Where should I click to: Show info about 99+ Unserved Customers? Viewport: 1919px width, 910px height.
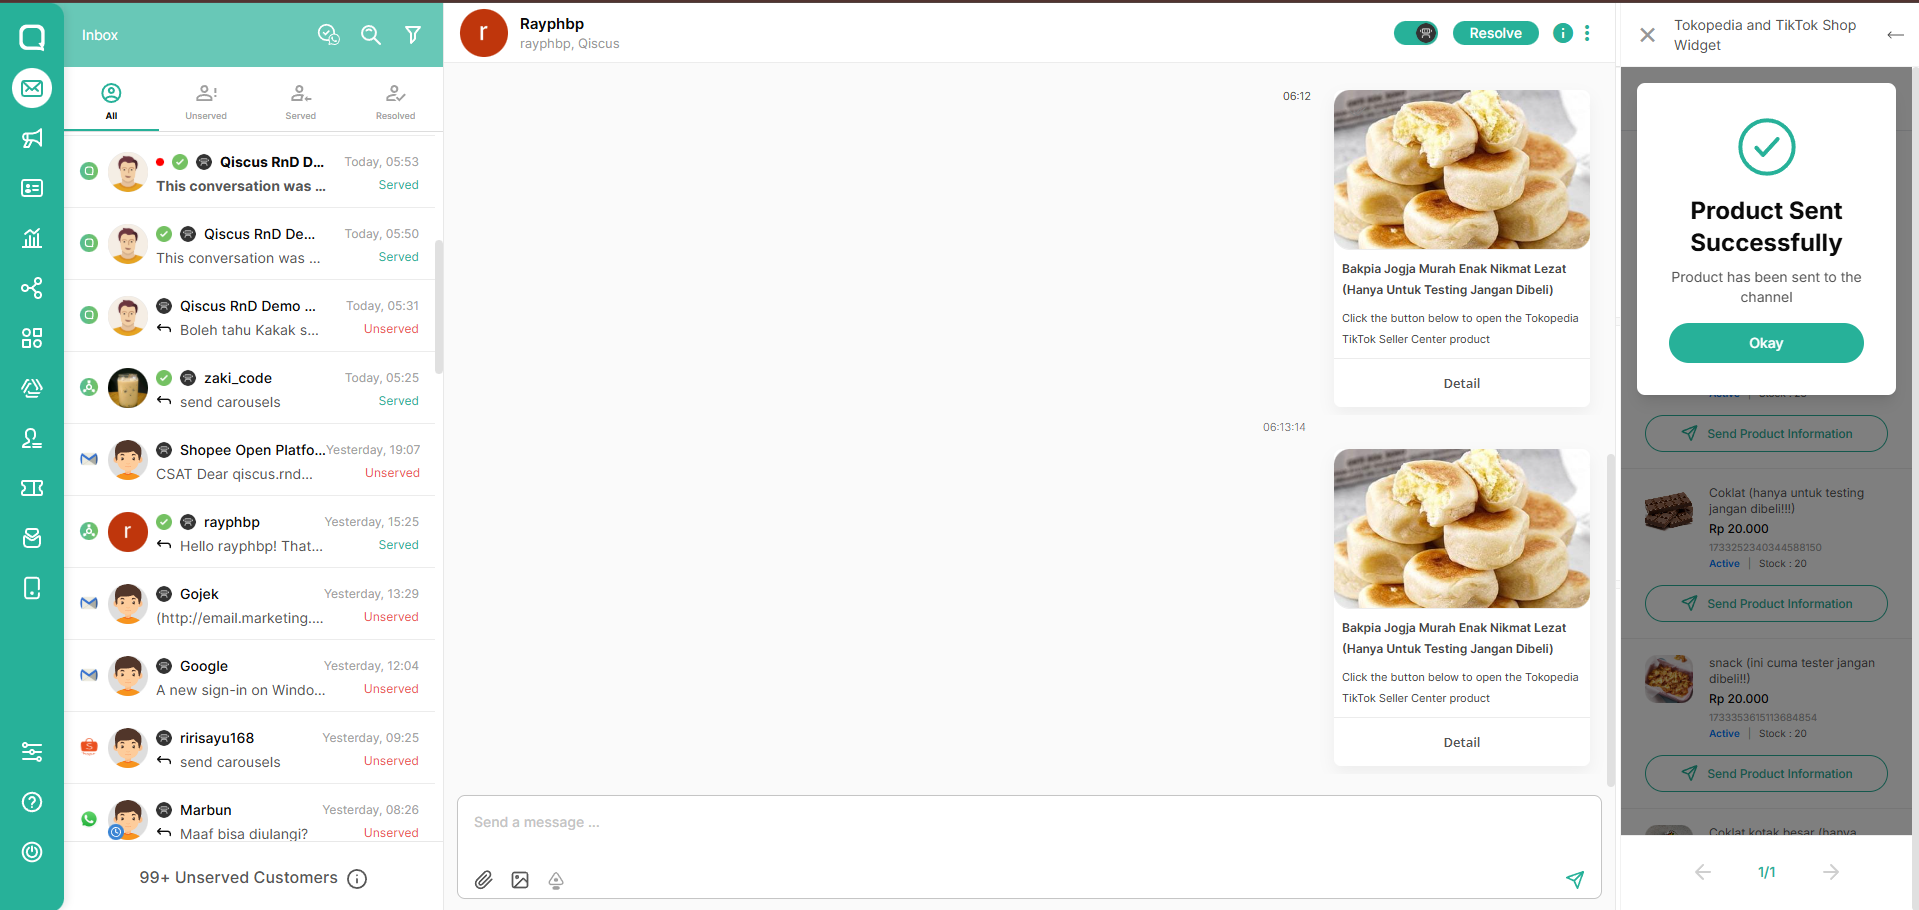357,879
